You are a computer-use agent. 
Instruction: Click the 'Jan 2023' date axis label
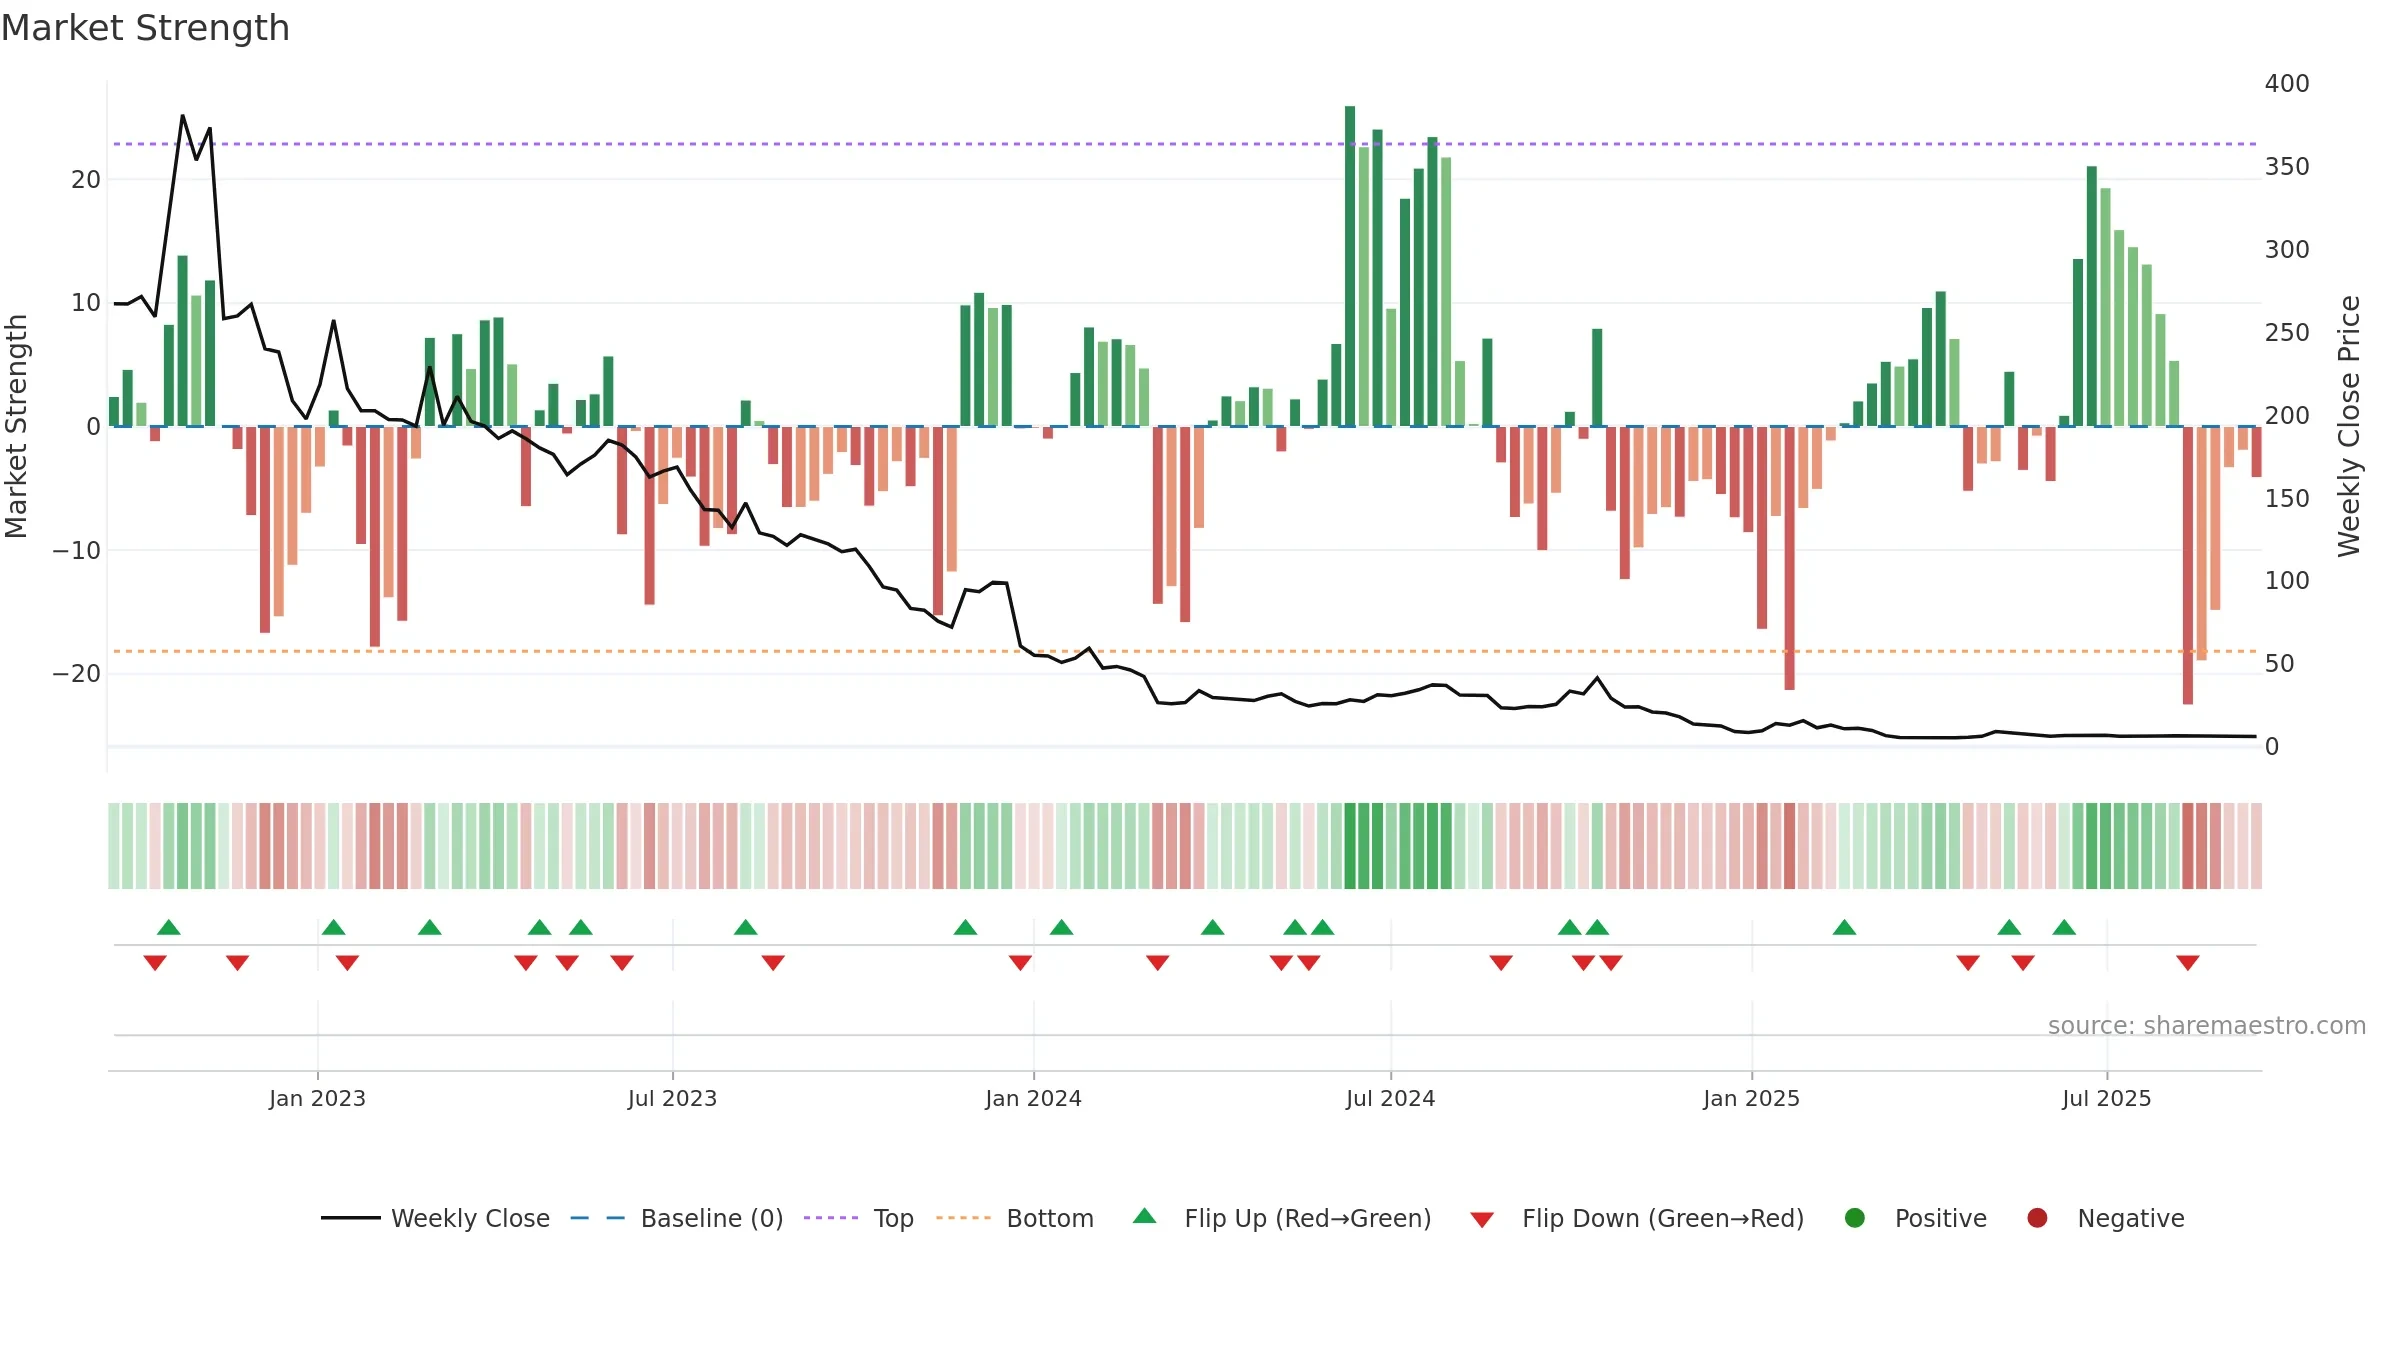point(317,1099)
